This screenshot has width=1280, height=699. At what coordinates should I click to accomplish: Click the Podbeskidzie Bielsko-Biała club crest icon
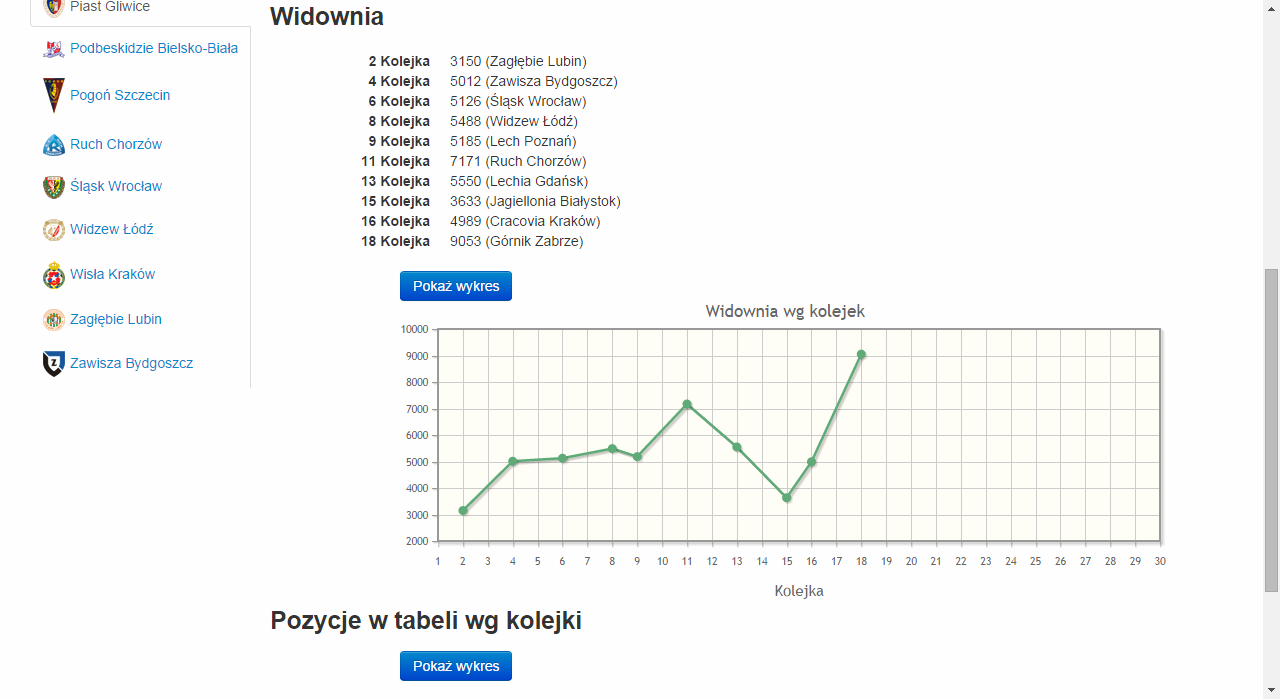(x=54, y=49)
